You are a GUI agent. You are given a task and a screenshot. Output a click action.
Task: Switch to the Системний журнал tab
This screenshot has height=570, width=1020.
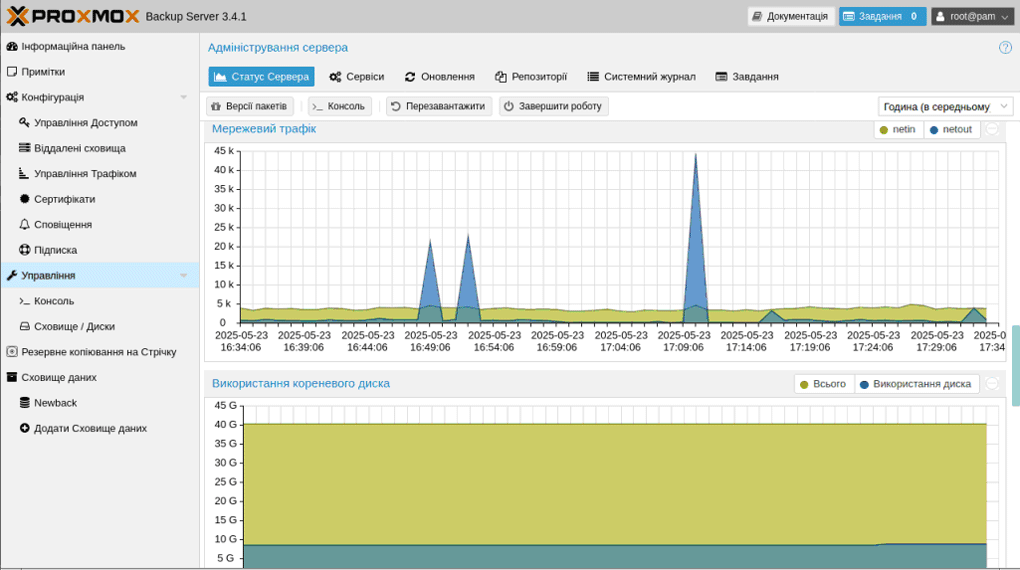click(641, 77)
